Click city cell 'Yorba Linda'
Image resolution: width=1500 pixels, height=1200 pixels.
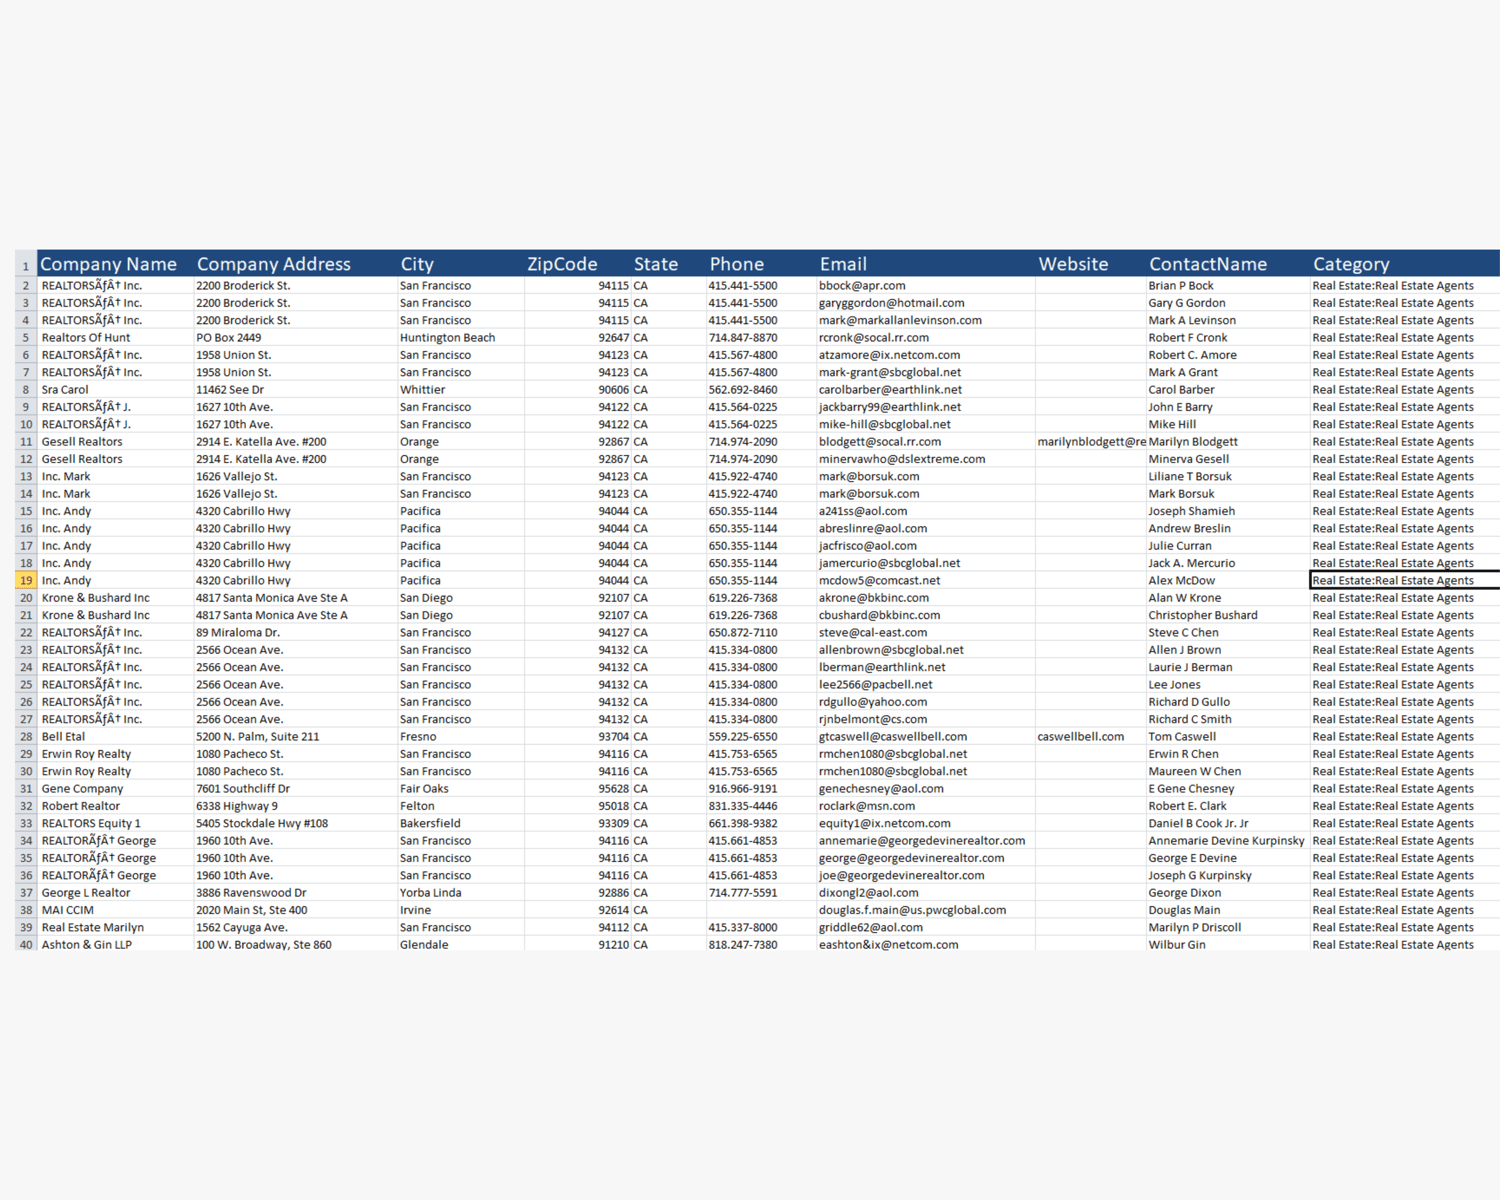coord(461,892)
